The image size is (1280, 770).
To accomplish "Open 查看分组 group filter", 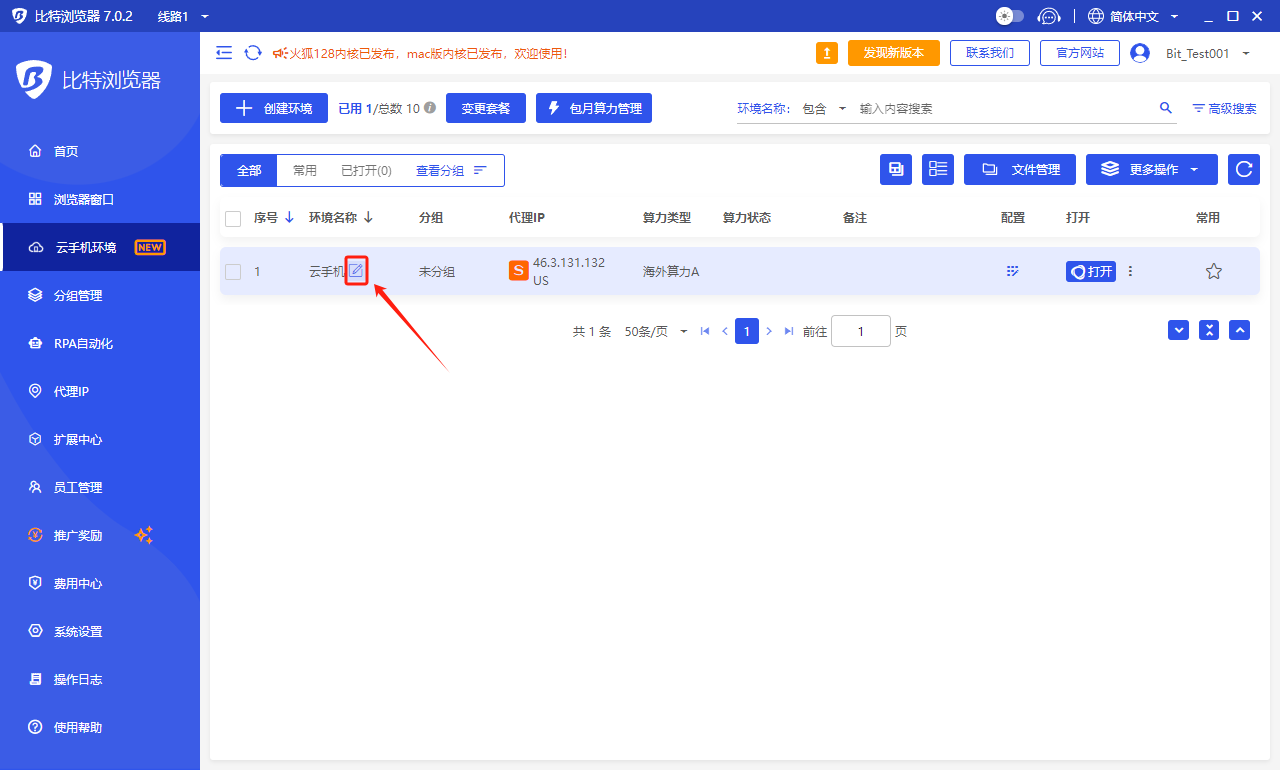I will click(451, 171).
